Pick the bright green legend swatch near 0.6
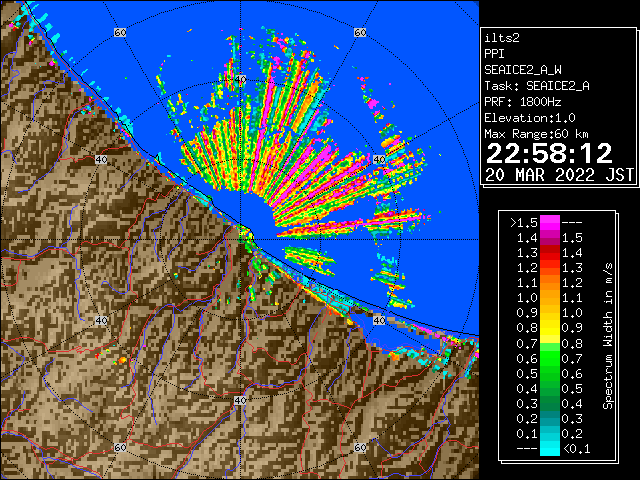 550,358
